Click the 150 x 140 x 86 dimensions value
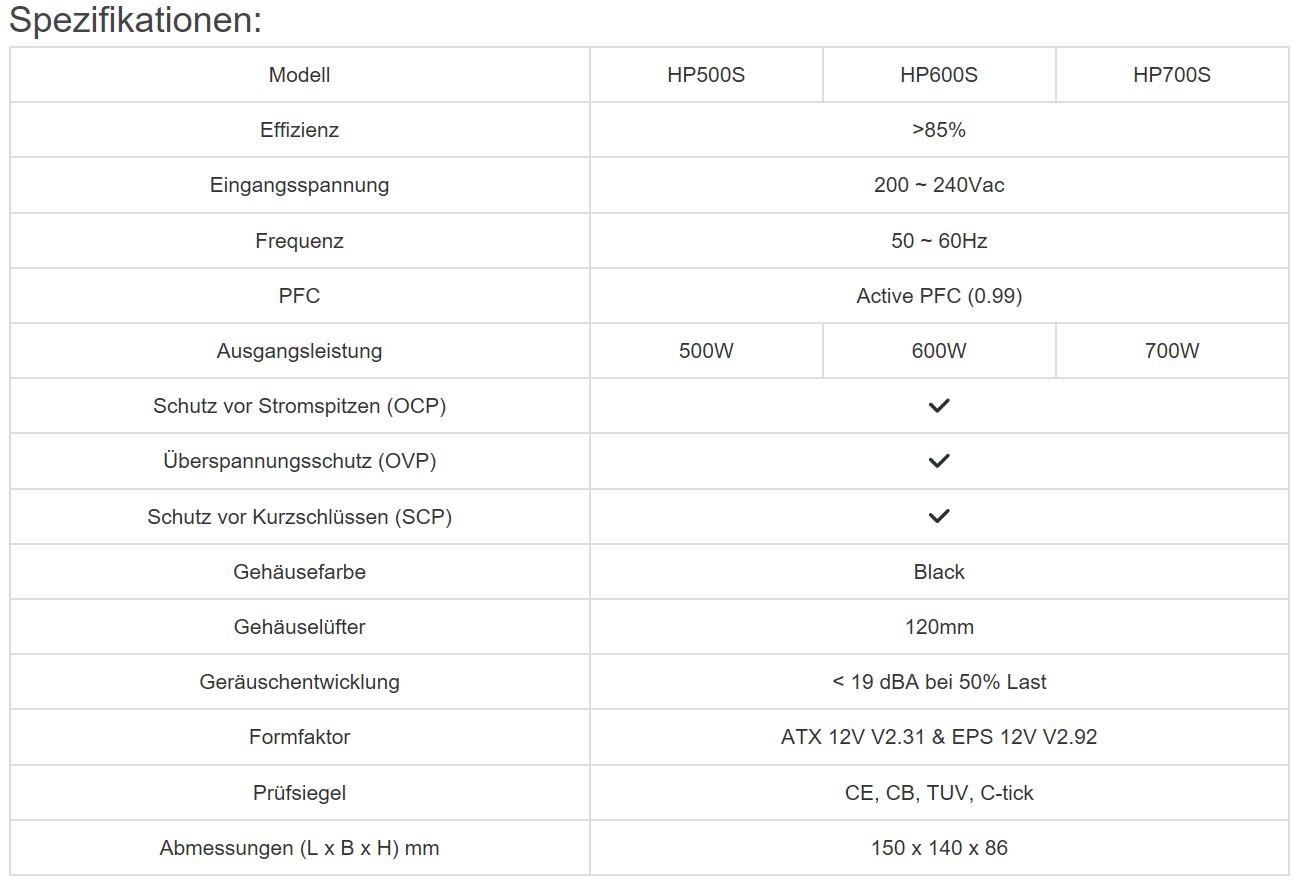This screenshot has height=884, width=1301. (938, 848)
